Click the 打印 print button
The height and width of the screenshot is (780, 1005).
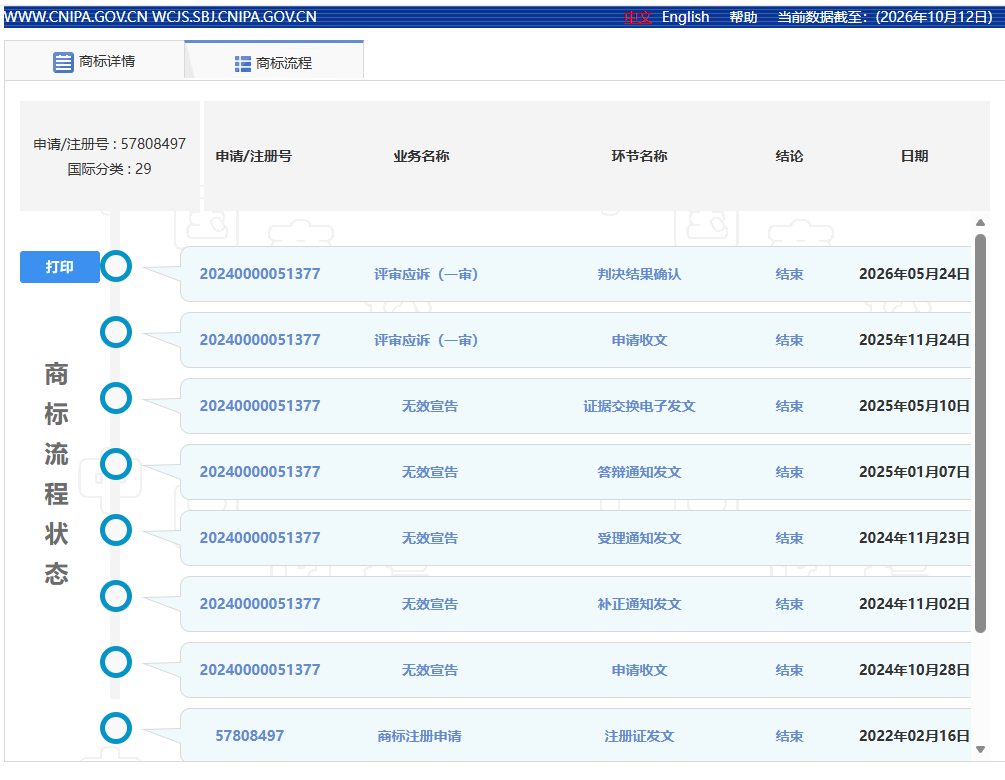coord(60,267)
